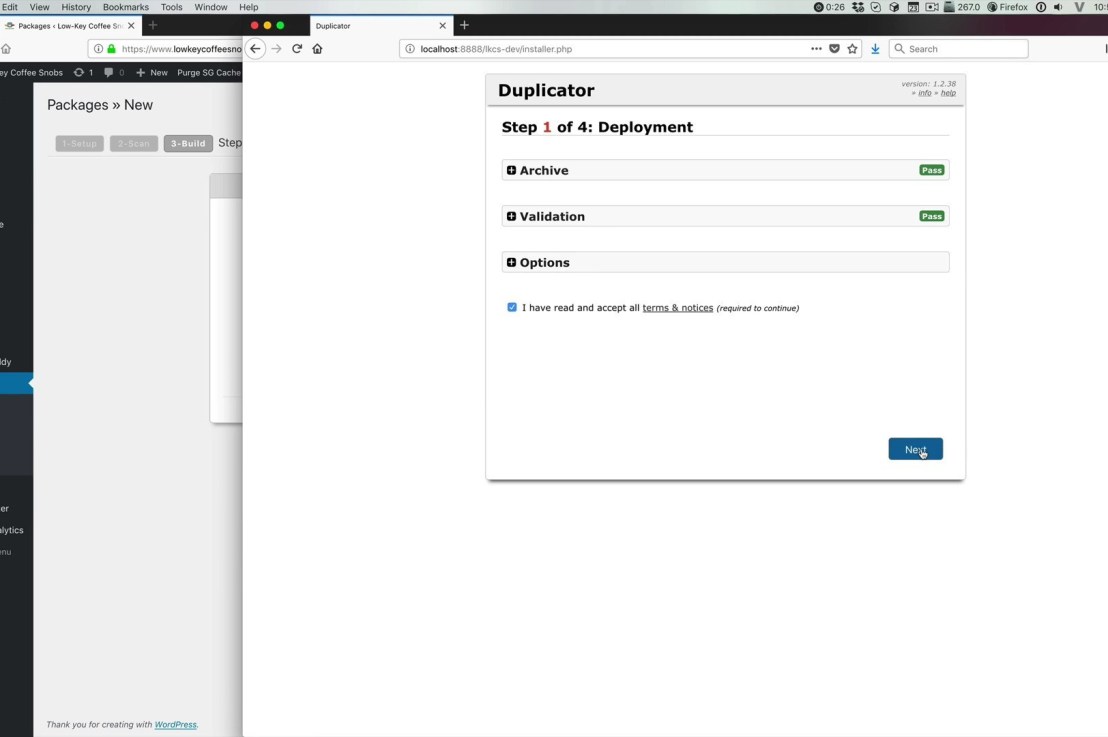1108x737 pixels.
Task: Click the Next button
Action: (x=915, y=448)
